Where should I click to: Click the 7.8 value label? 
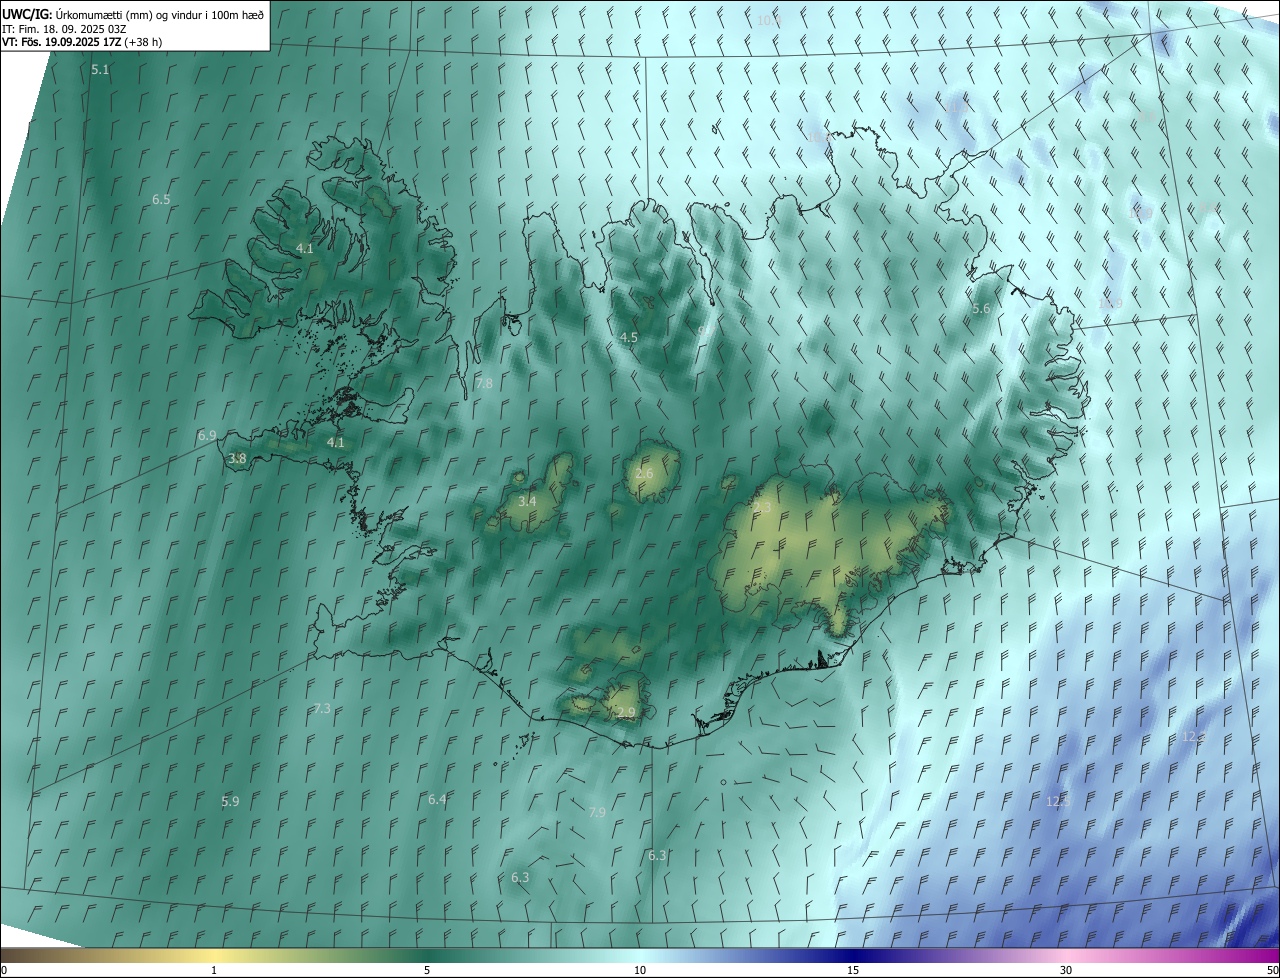tap(484, 384)
